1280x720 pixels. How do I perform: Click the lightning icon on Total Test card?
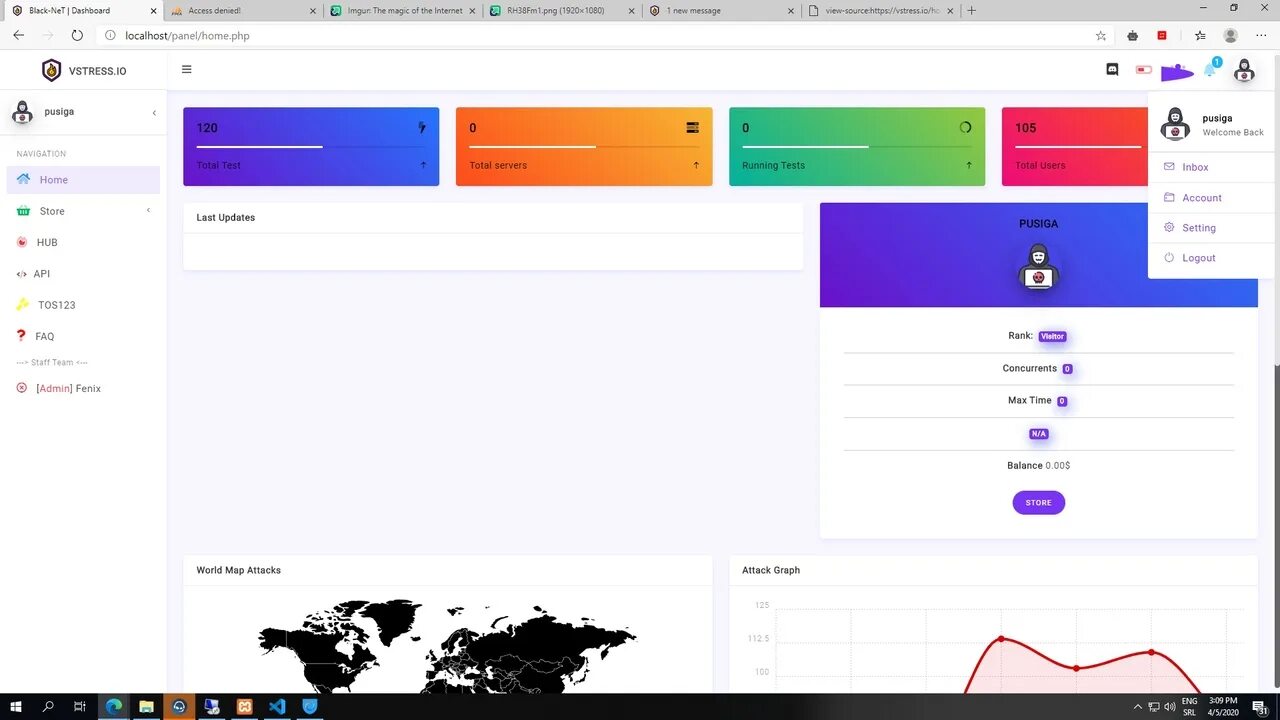click(422, 128)
